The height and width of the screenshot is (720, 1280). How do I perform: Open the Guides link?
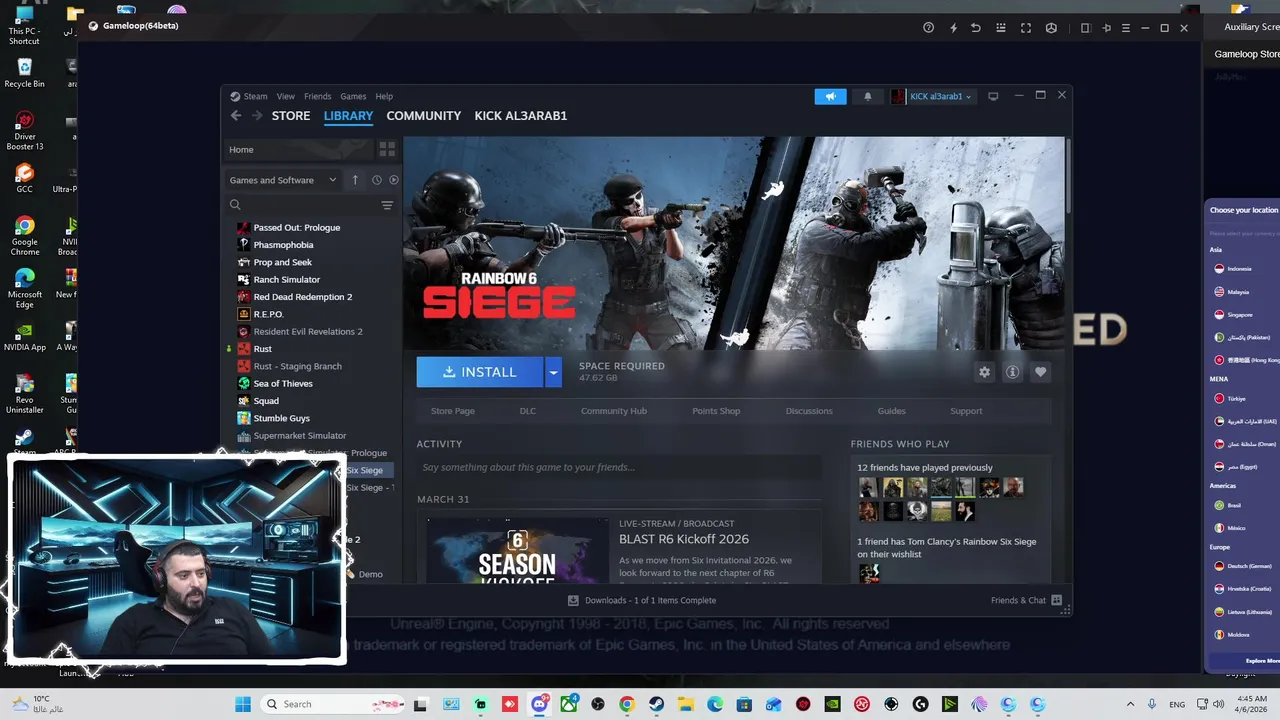(x=892, y=411)
